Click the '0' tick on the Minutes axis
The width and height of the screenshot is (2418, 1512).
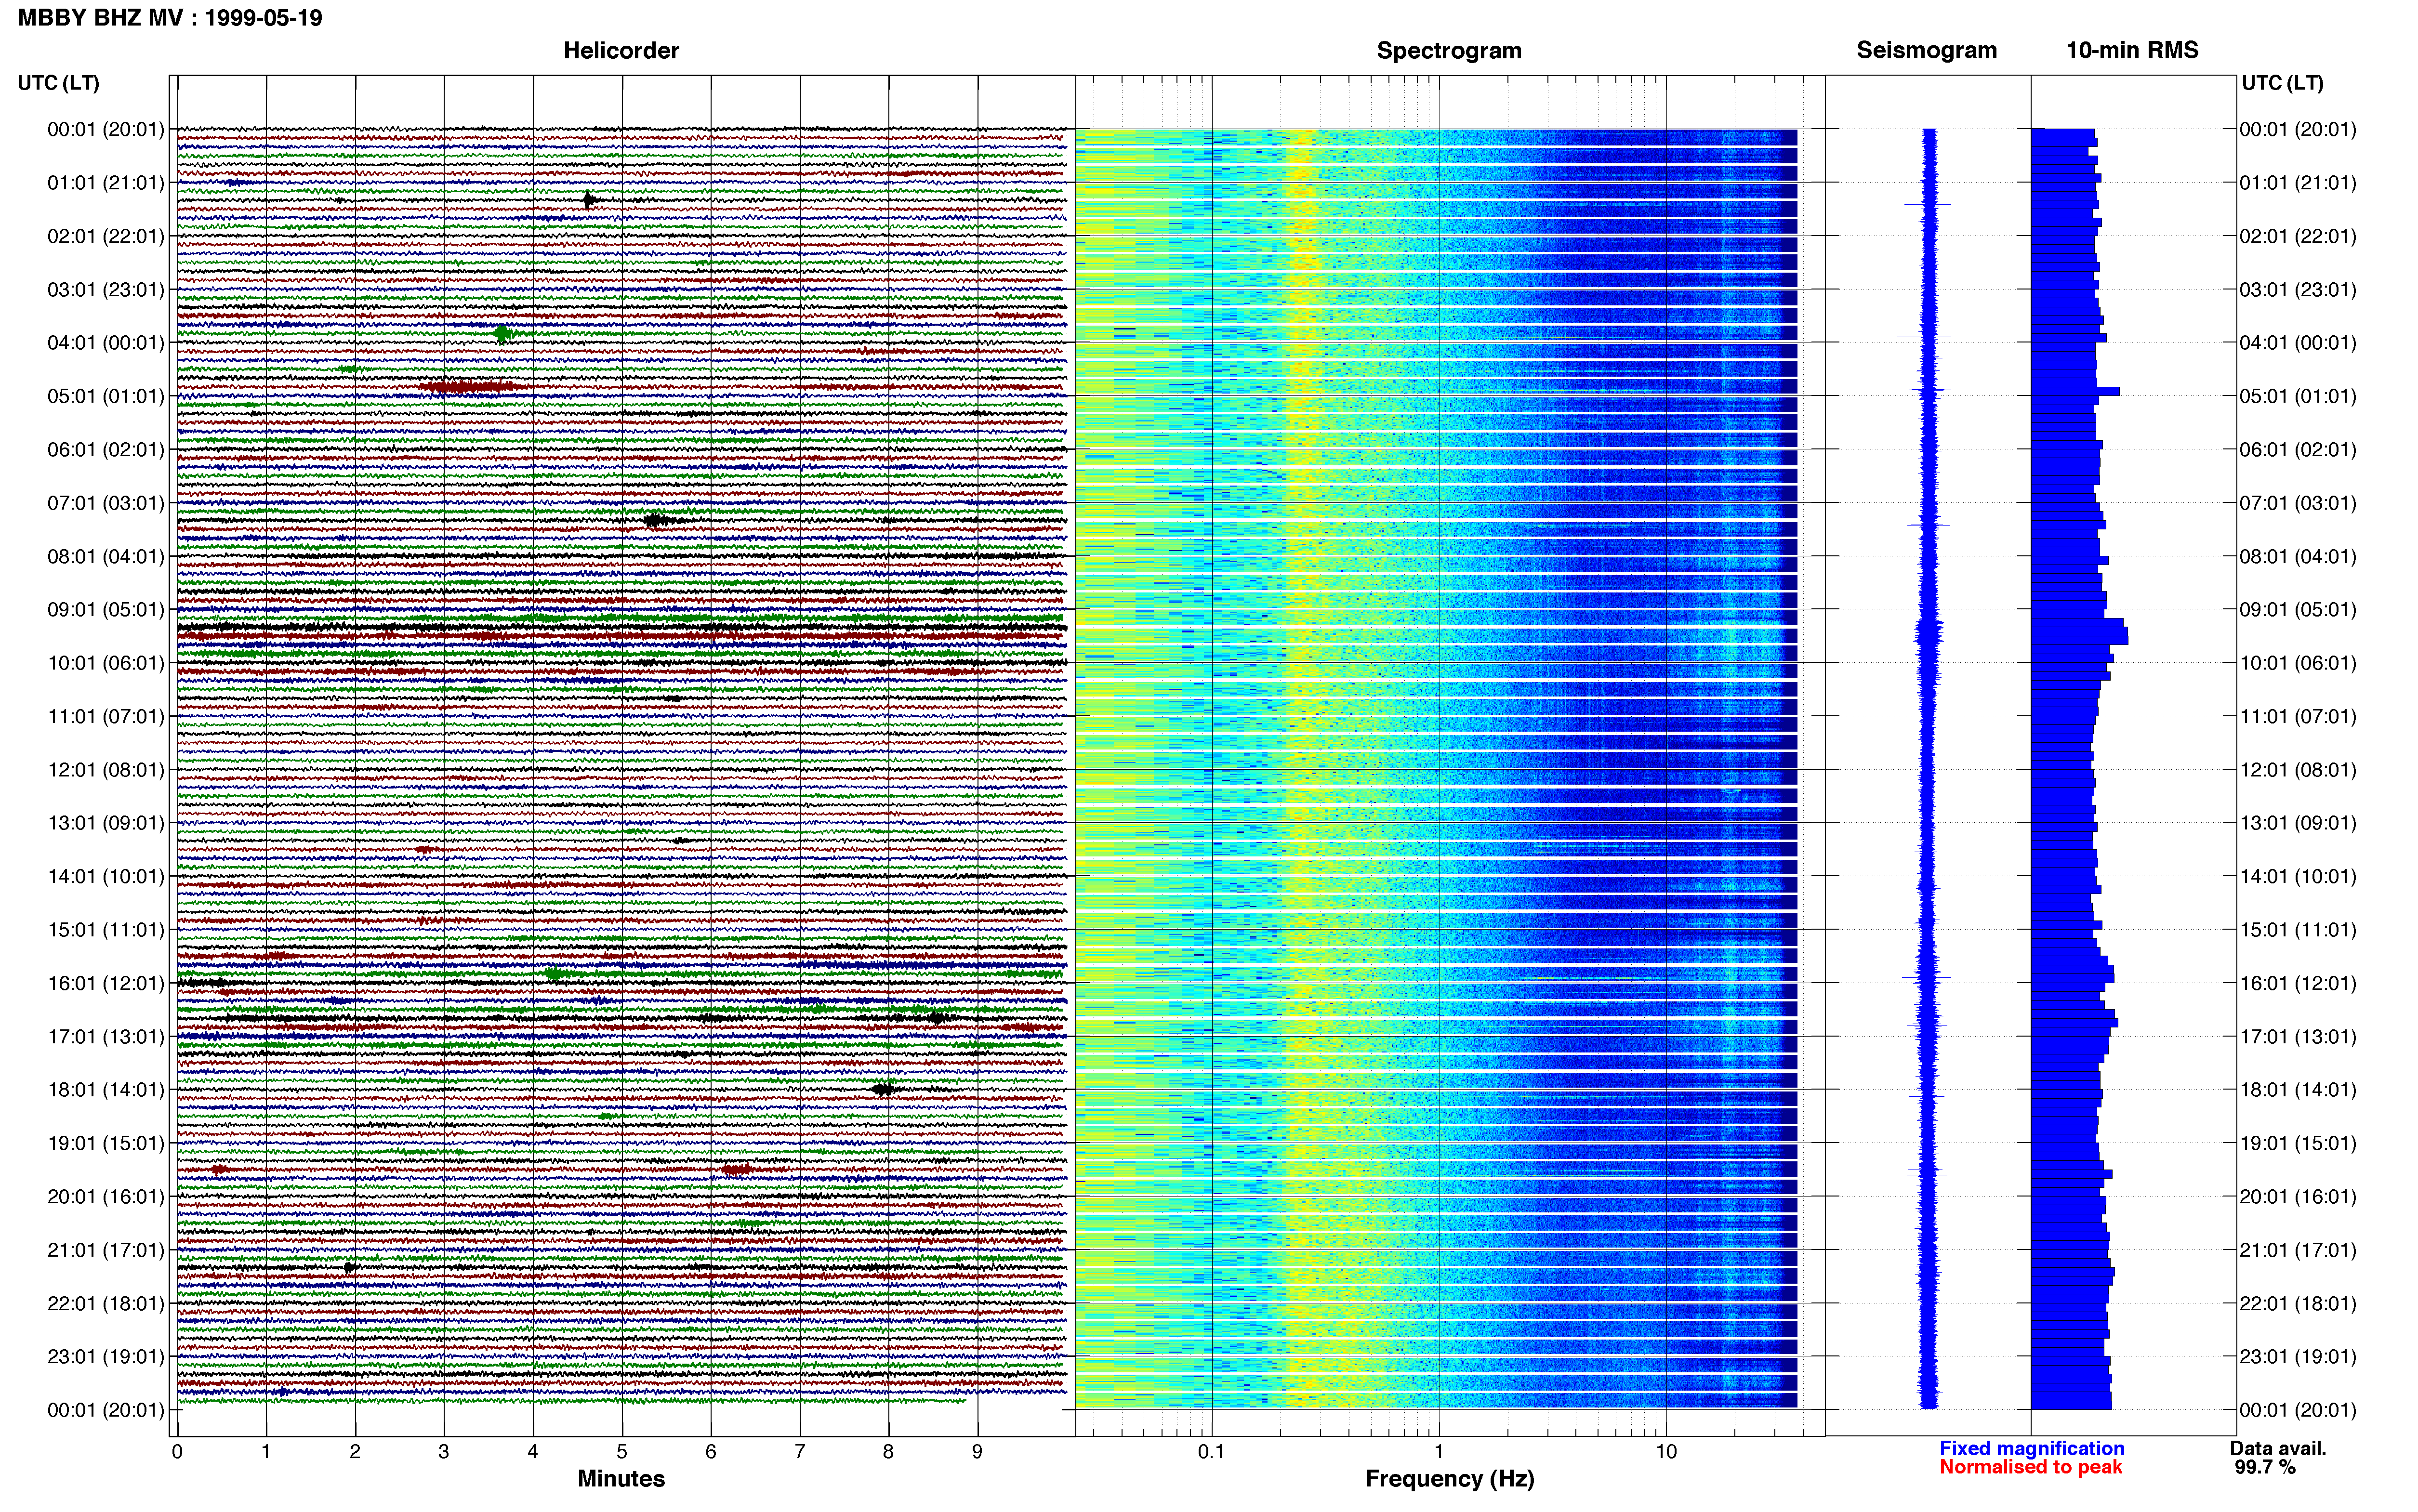(x=177, y=1452)
